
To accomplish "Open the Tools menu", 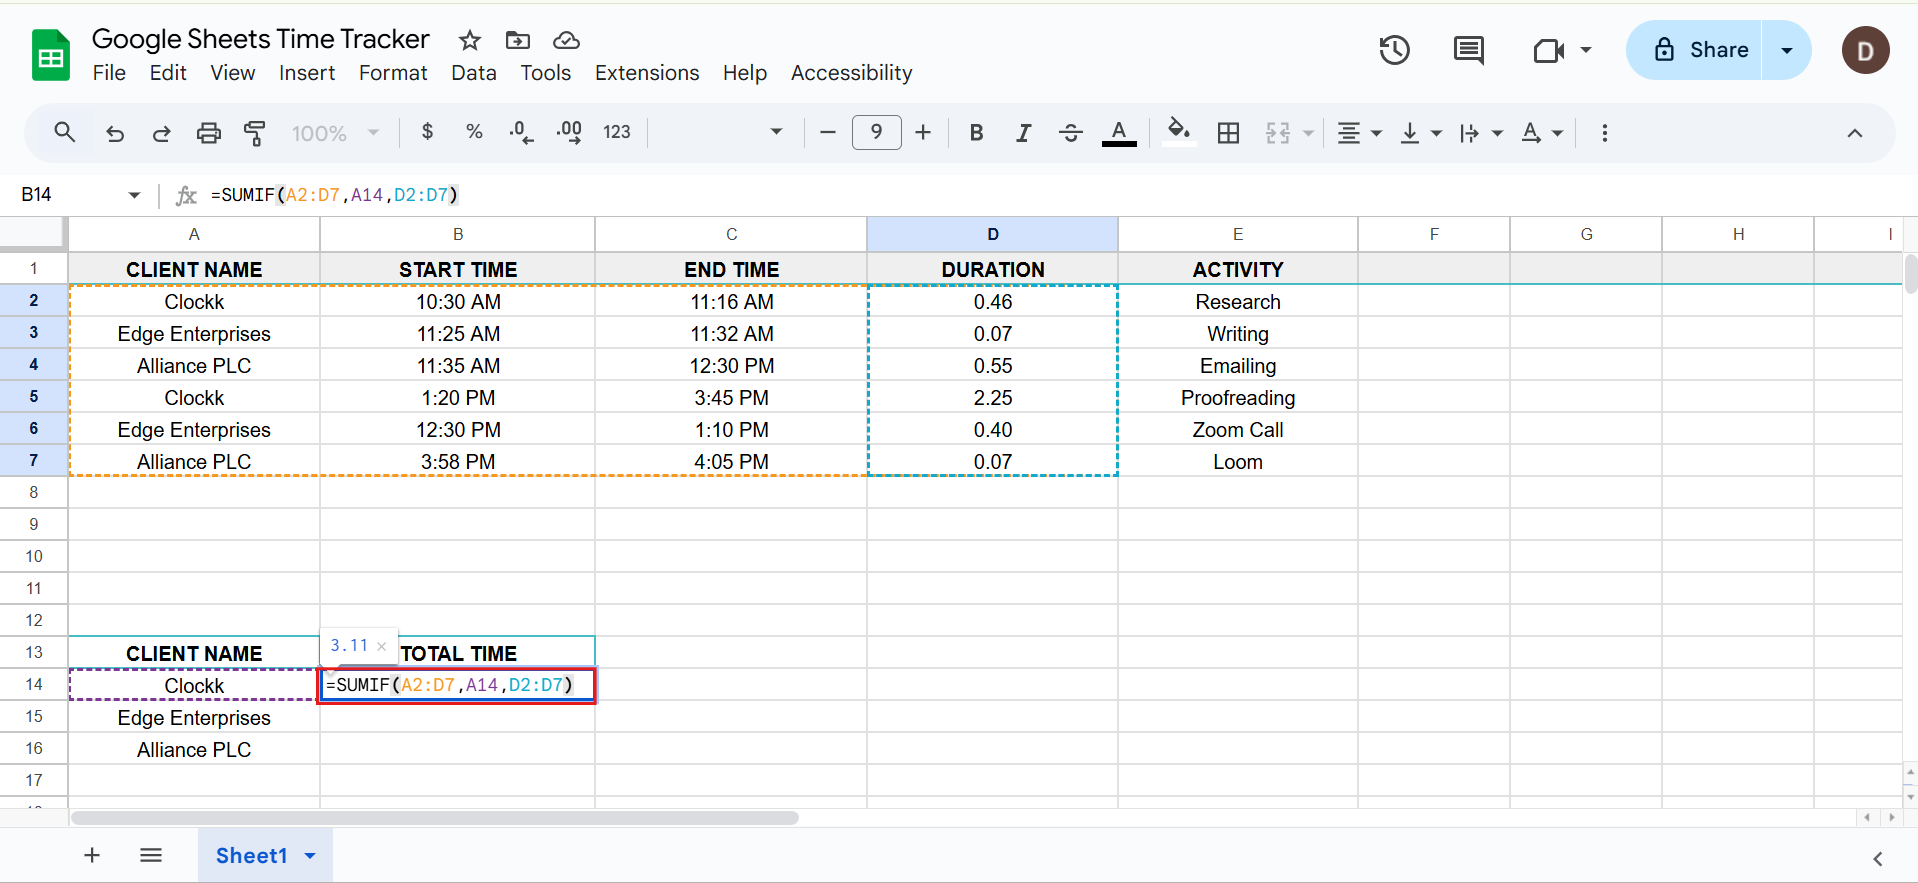I will (545, 73).
